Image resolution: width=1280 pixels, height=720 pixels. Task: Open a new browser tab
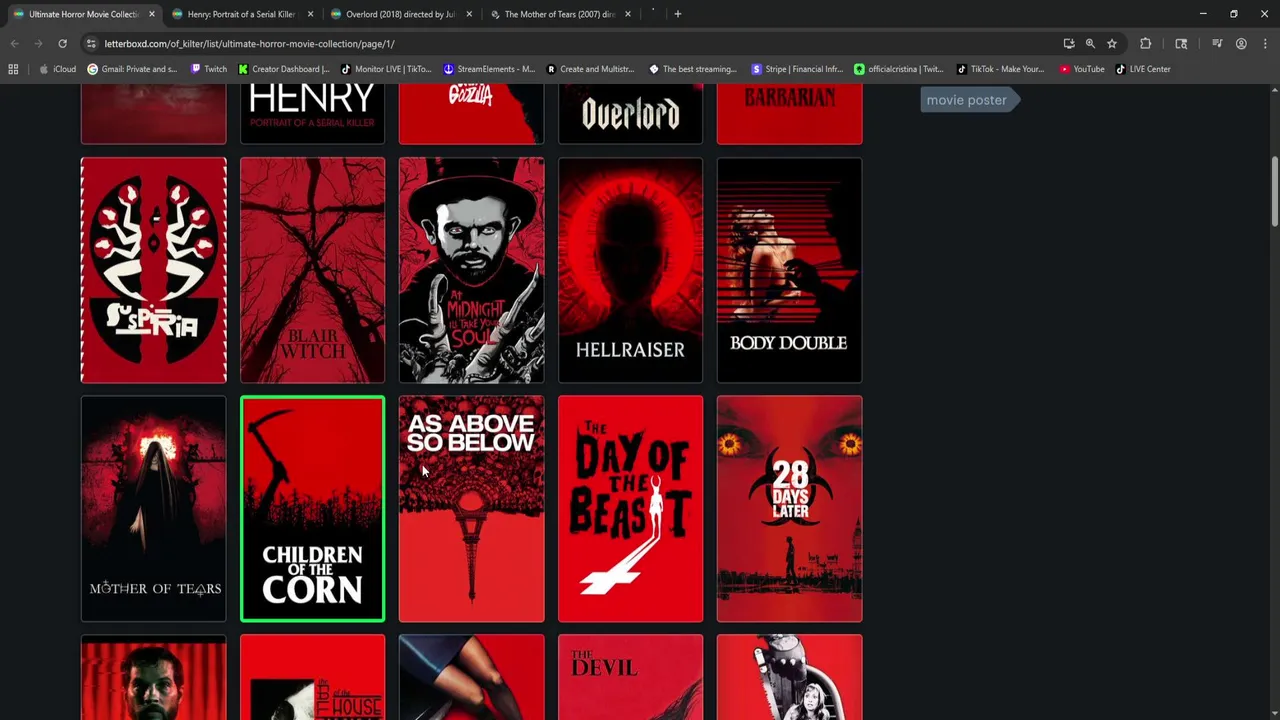coord(677,14)
